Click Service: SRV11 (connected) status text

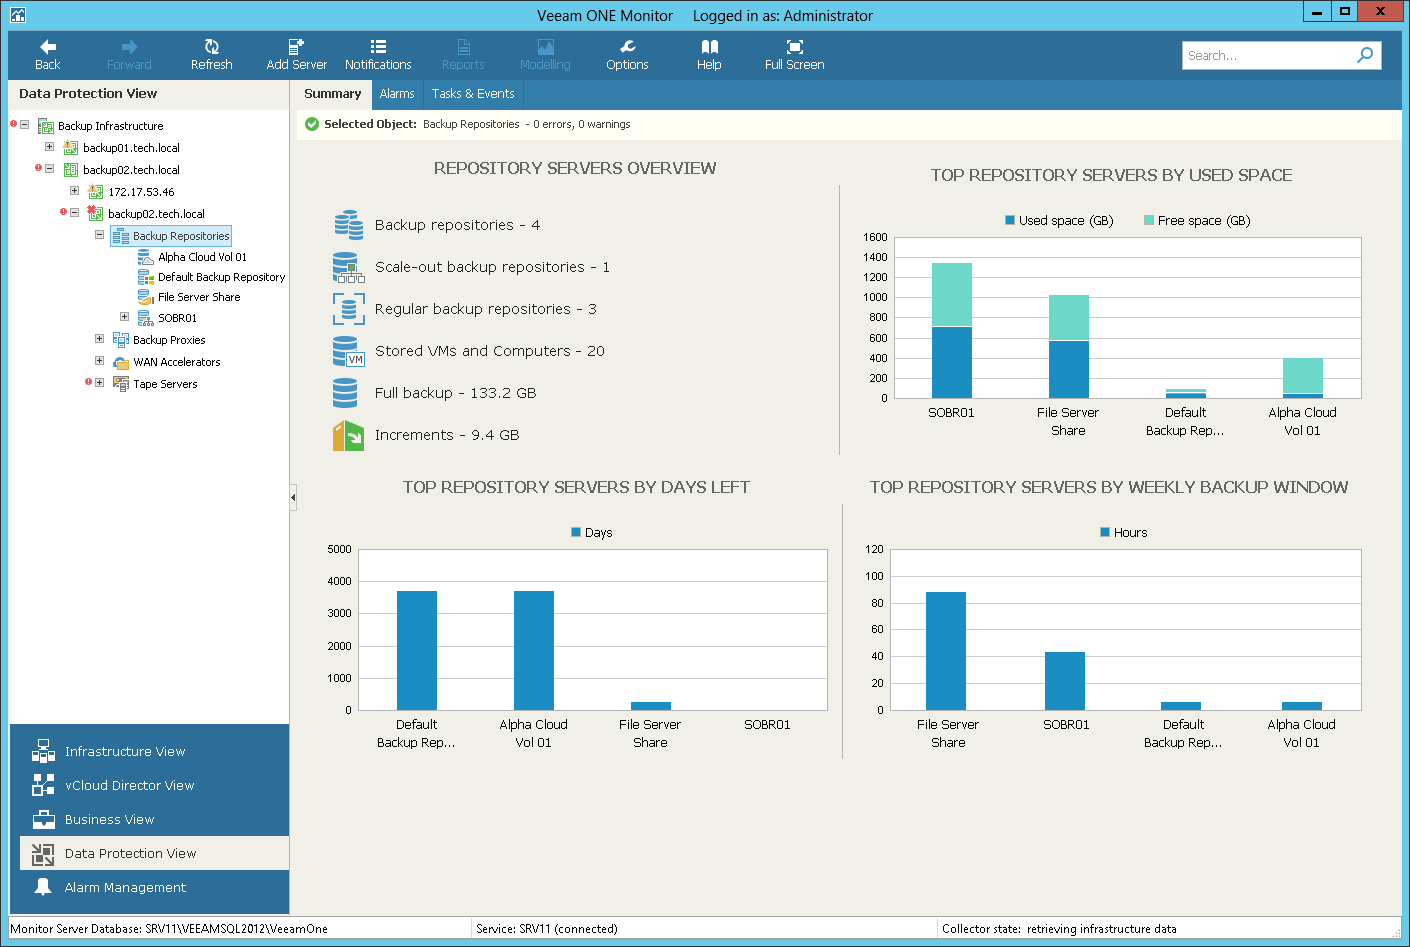click(546, 929)
